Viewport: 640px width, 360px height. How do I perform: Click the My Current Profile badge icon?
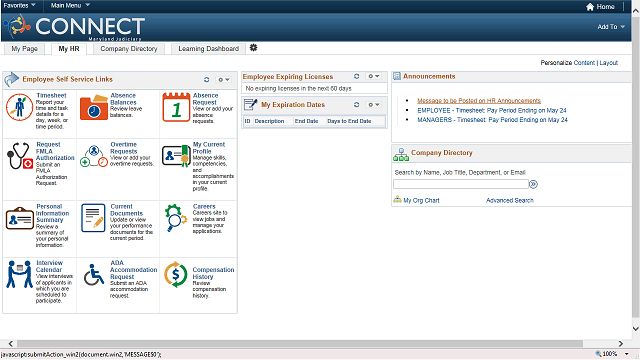click(176, 156)
